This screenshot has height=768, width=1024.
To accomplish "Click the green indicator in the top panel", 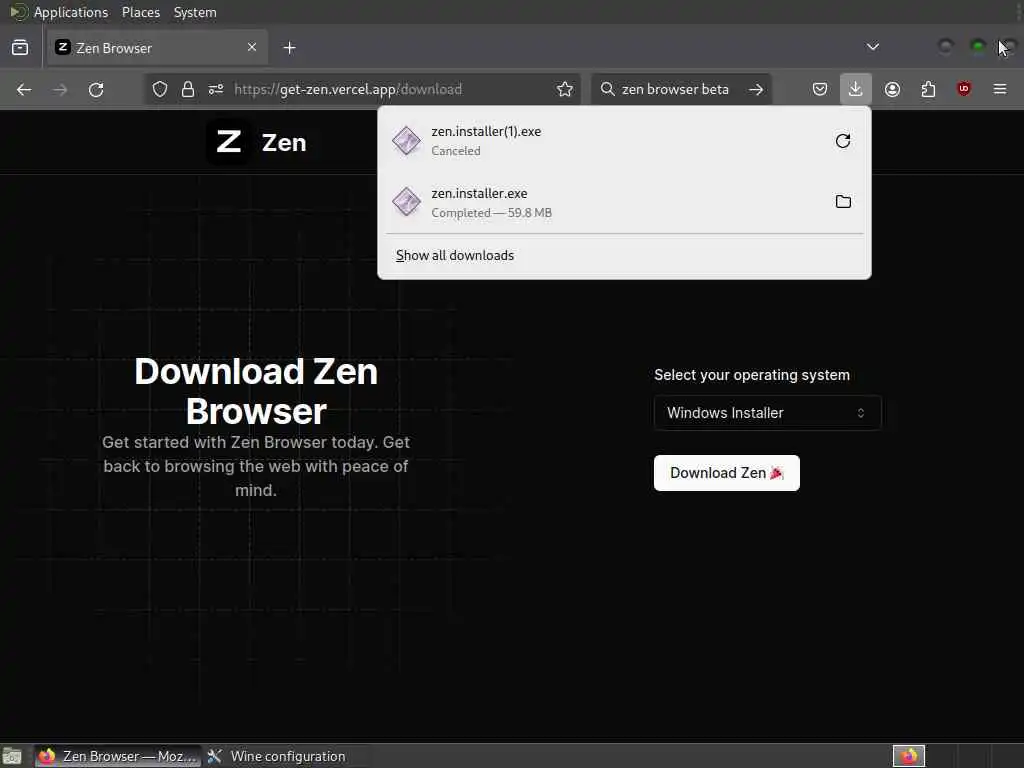I will 978,46.
